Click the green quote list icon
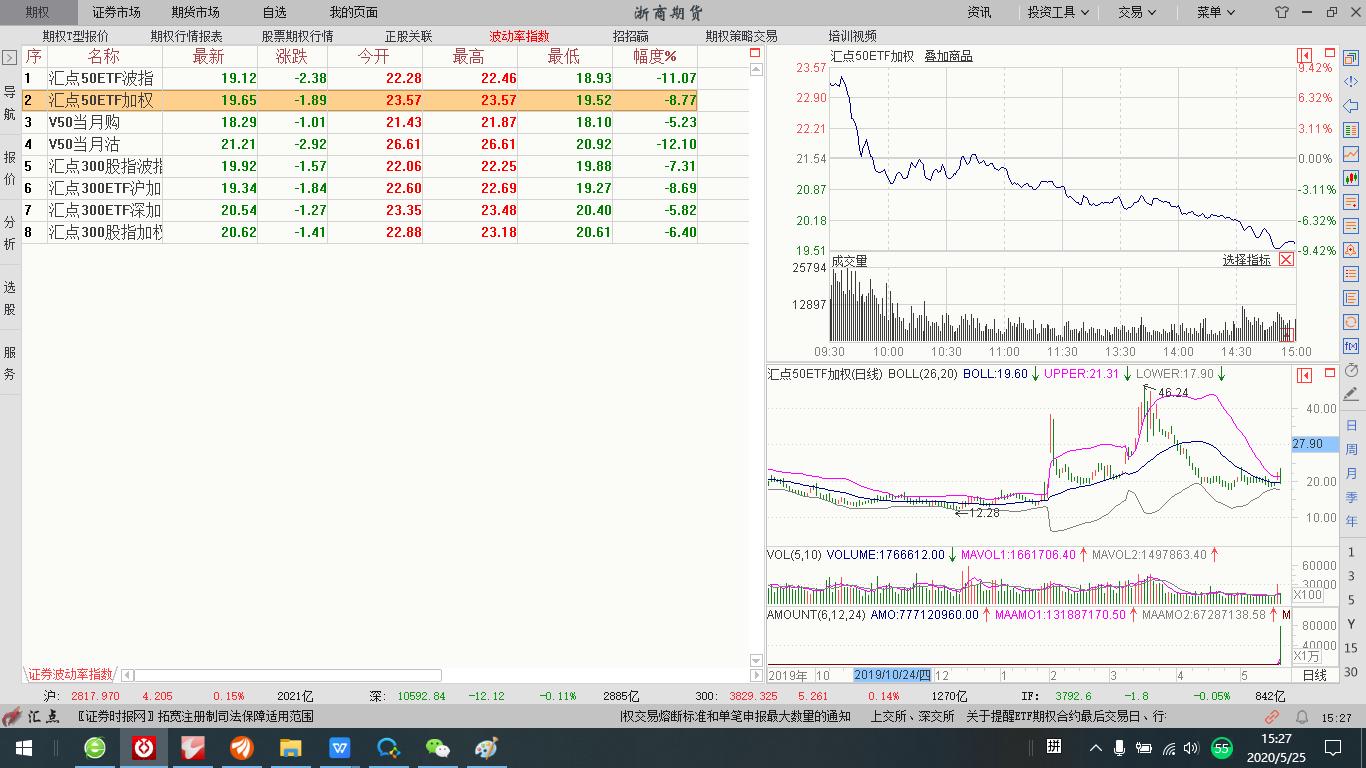Viewport: 1366px width, 768px height. [x=1352, y=127]
